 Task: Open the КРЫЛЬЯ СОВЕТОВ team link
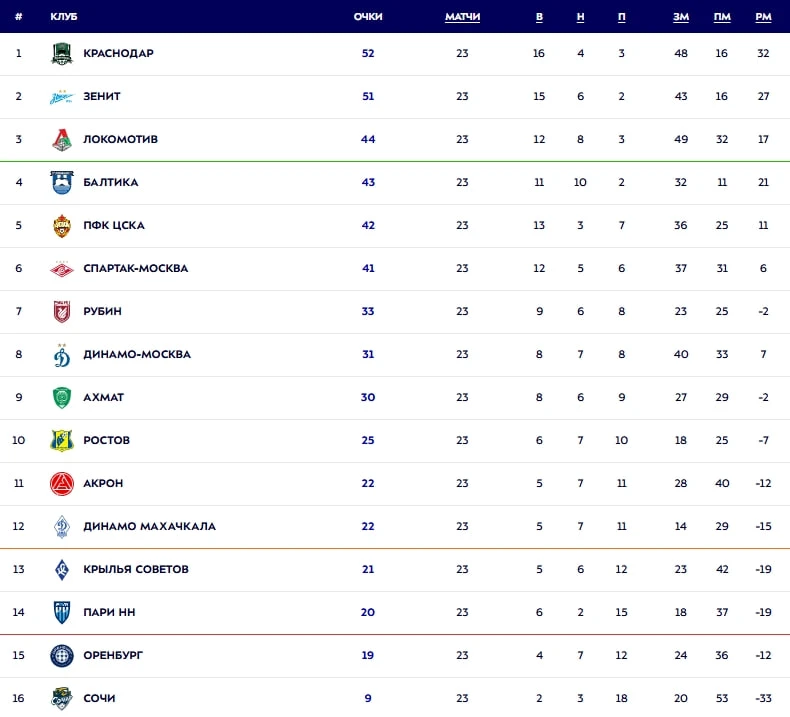[x=136, y=570]
